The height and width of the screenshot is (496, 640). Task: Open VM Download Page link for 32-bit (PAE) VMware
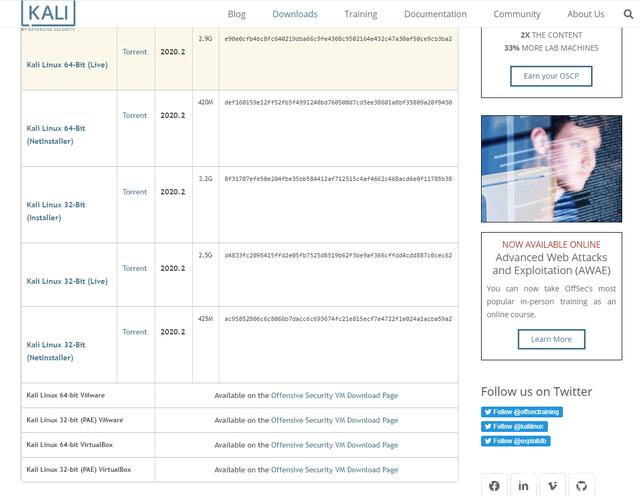point(334,420)
